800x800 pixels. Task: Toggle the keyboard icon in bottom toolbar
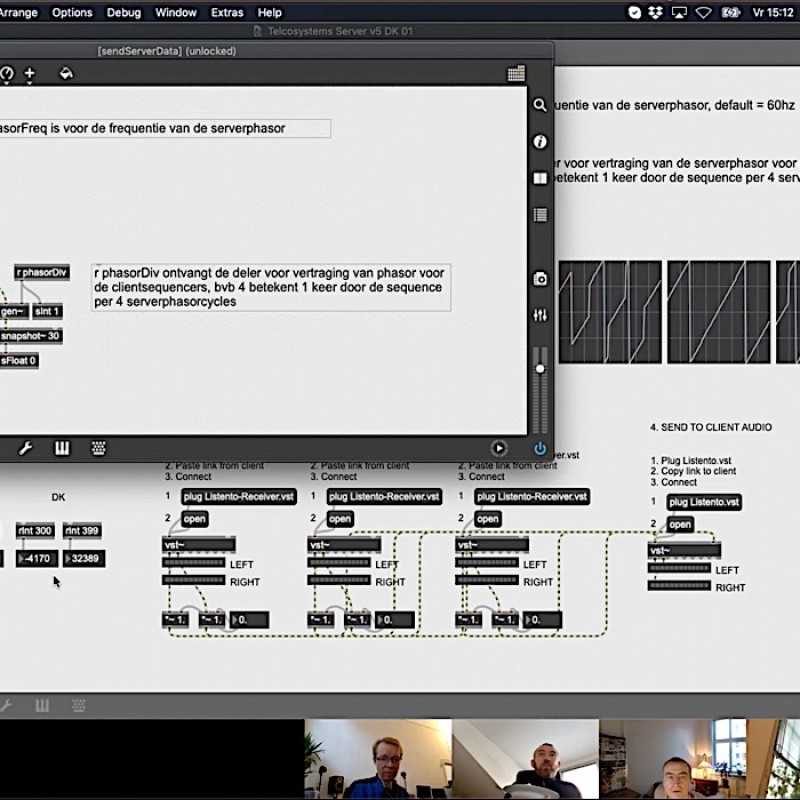coord(98,449)
